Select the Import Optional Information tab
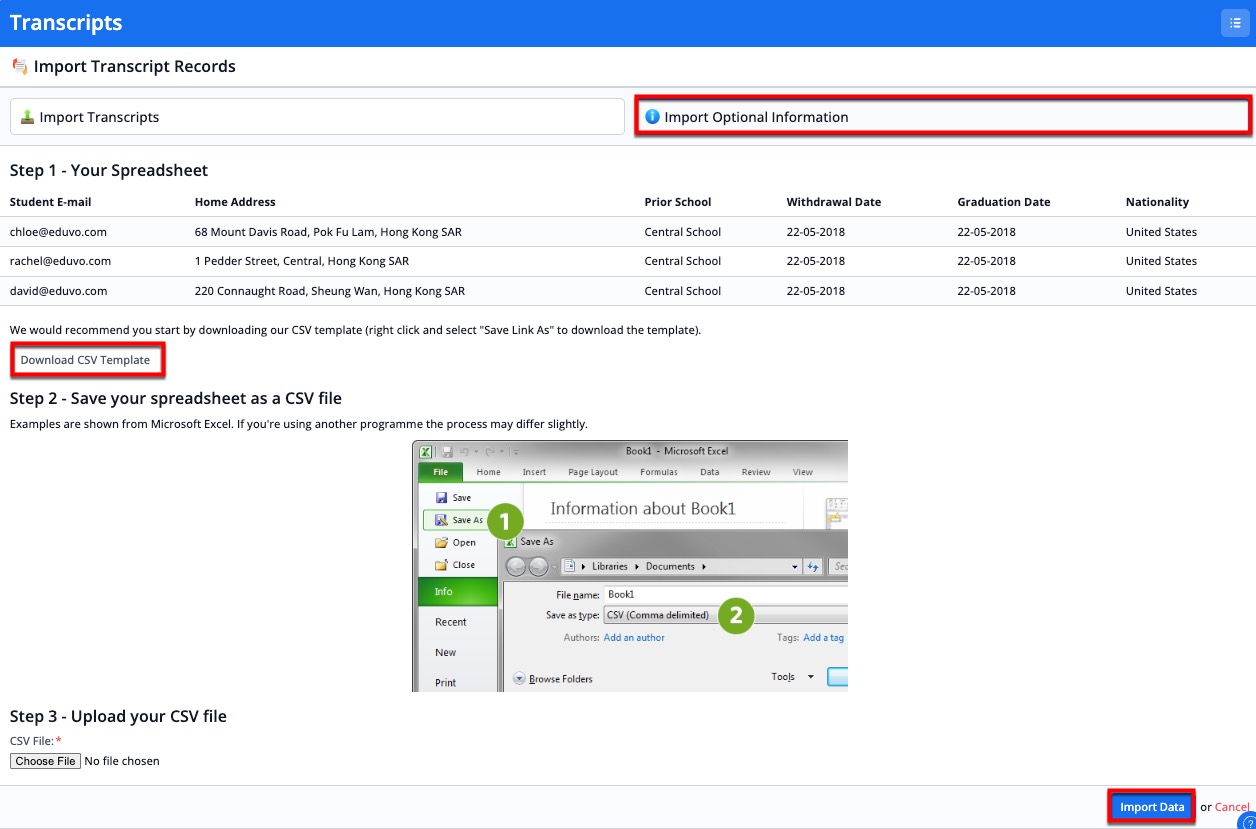Screen dimensions: 1256x829 [942, 117]
